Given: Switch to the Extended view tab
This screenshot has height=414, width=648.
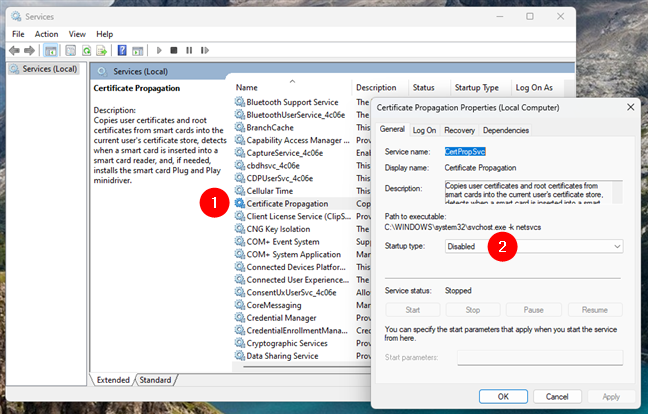Looking at the screenshot, I should (x=113, y=380).
